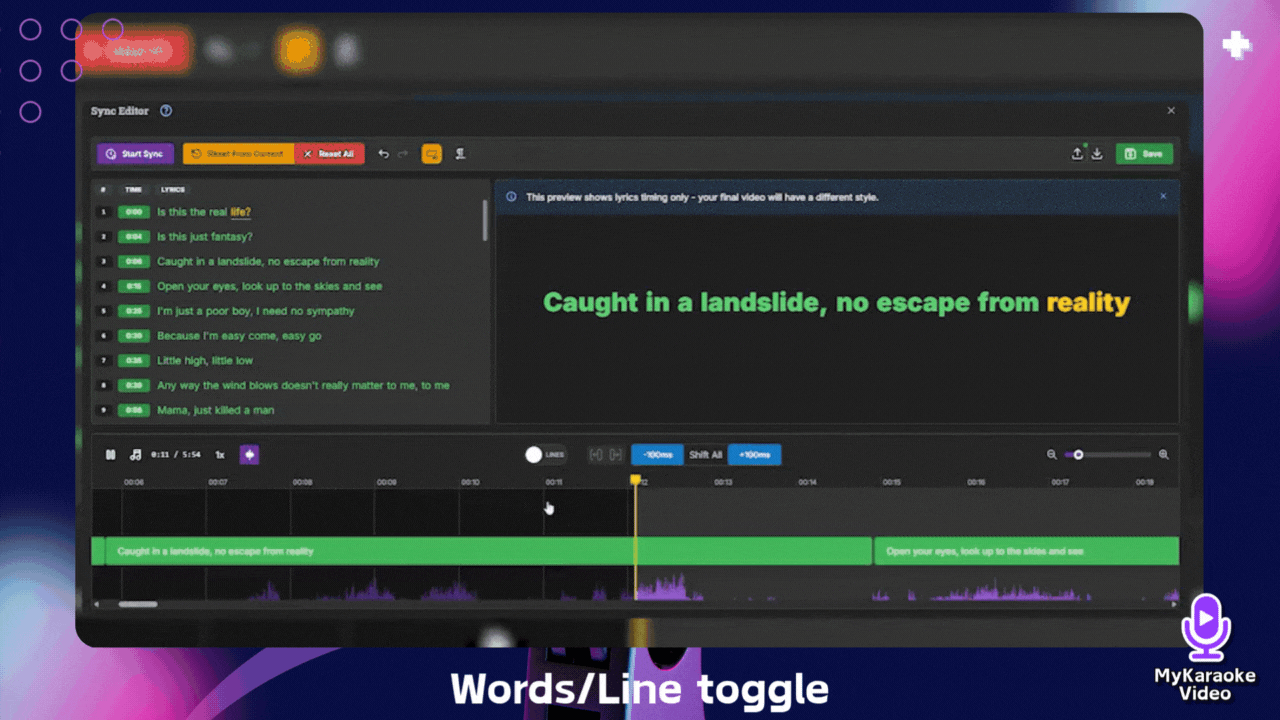Select lyric line 'Is this just fantasy?'
The height and width of the screenshot is (720, 1280).
point(205,237)
